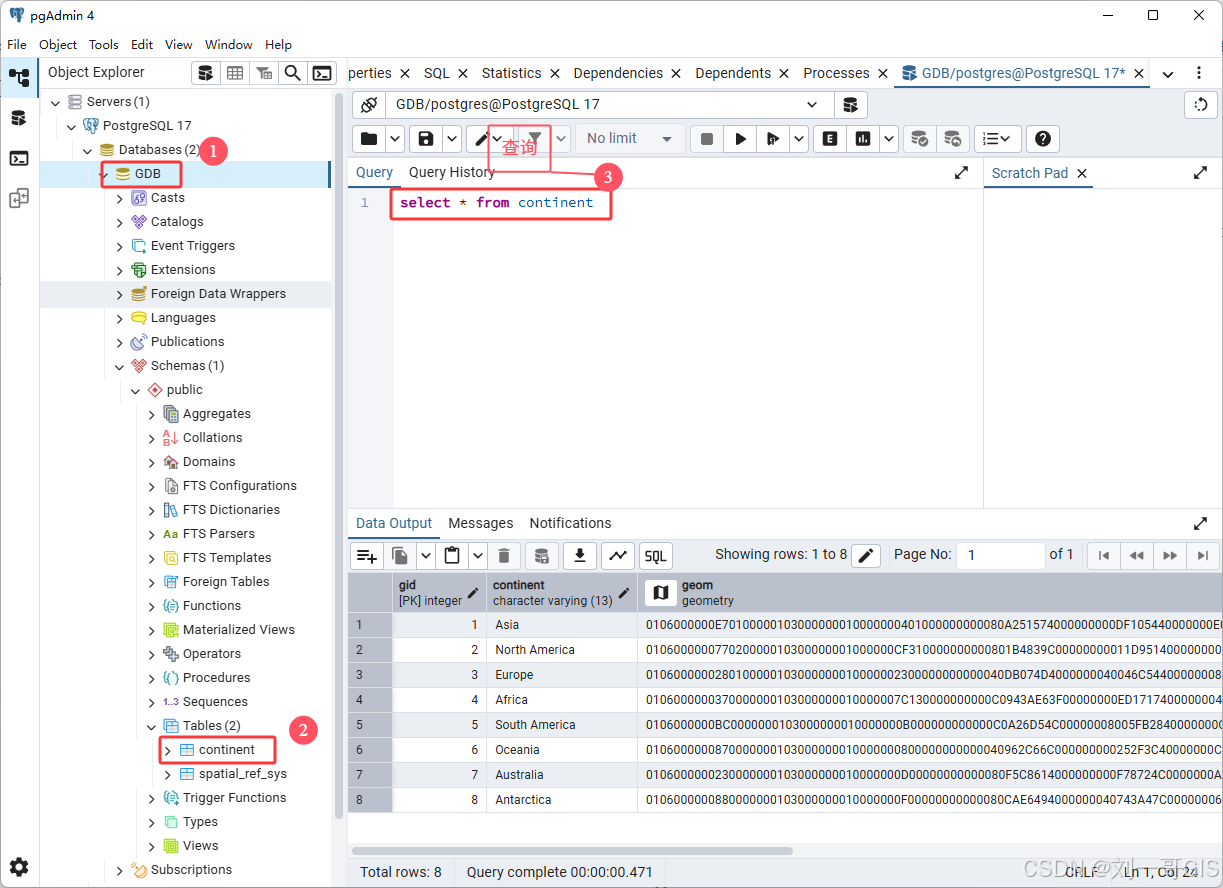Open the tab overflow chevron in the tab bar
This screenshot has width=1223, height=888.
click(x=1168, y=74)
